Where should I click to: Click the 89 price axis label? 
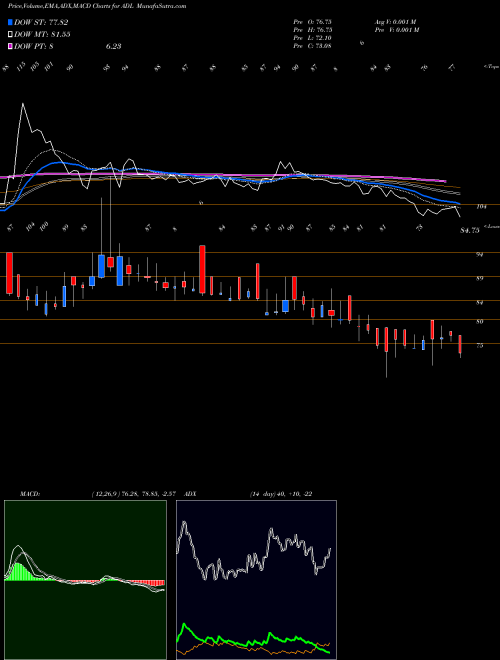pyautogui.click(x=480, y=278)
